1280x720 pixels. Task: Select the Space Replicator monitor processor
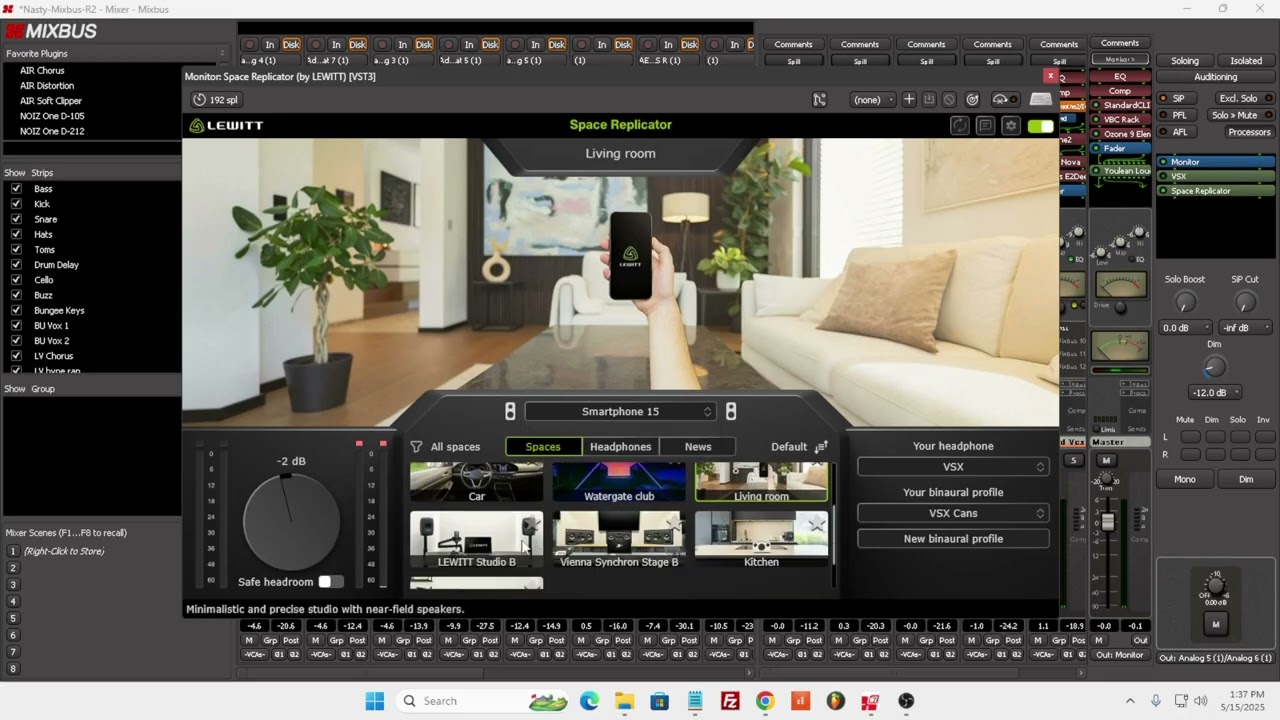1215,191
